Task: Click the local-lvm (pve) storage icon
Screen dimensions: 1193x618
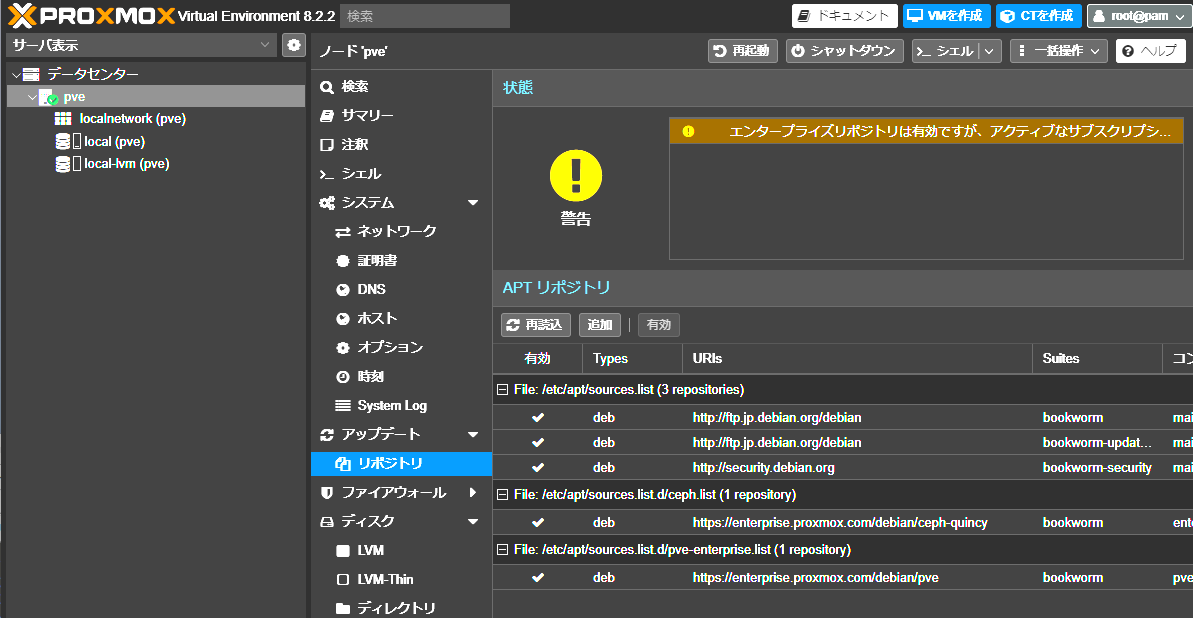Action: coord(63,164)
